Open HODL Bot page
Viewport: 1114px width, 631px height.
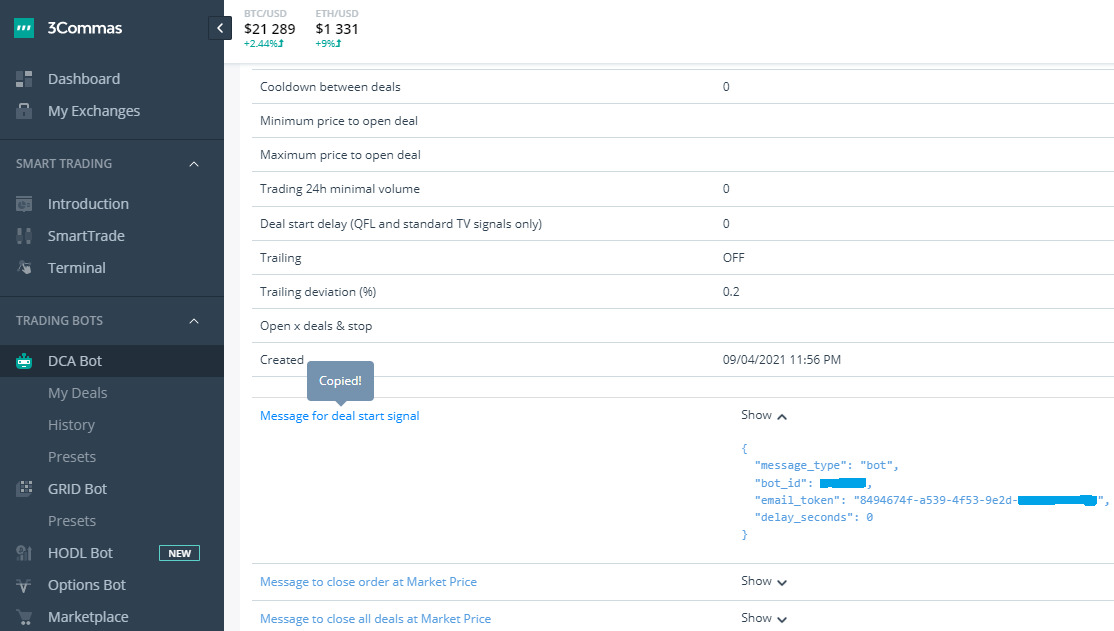point(80,553)
